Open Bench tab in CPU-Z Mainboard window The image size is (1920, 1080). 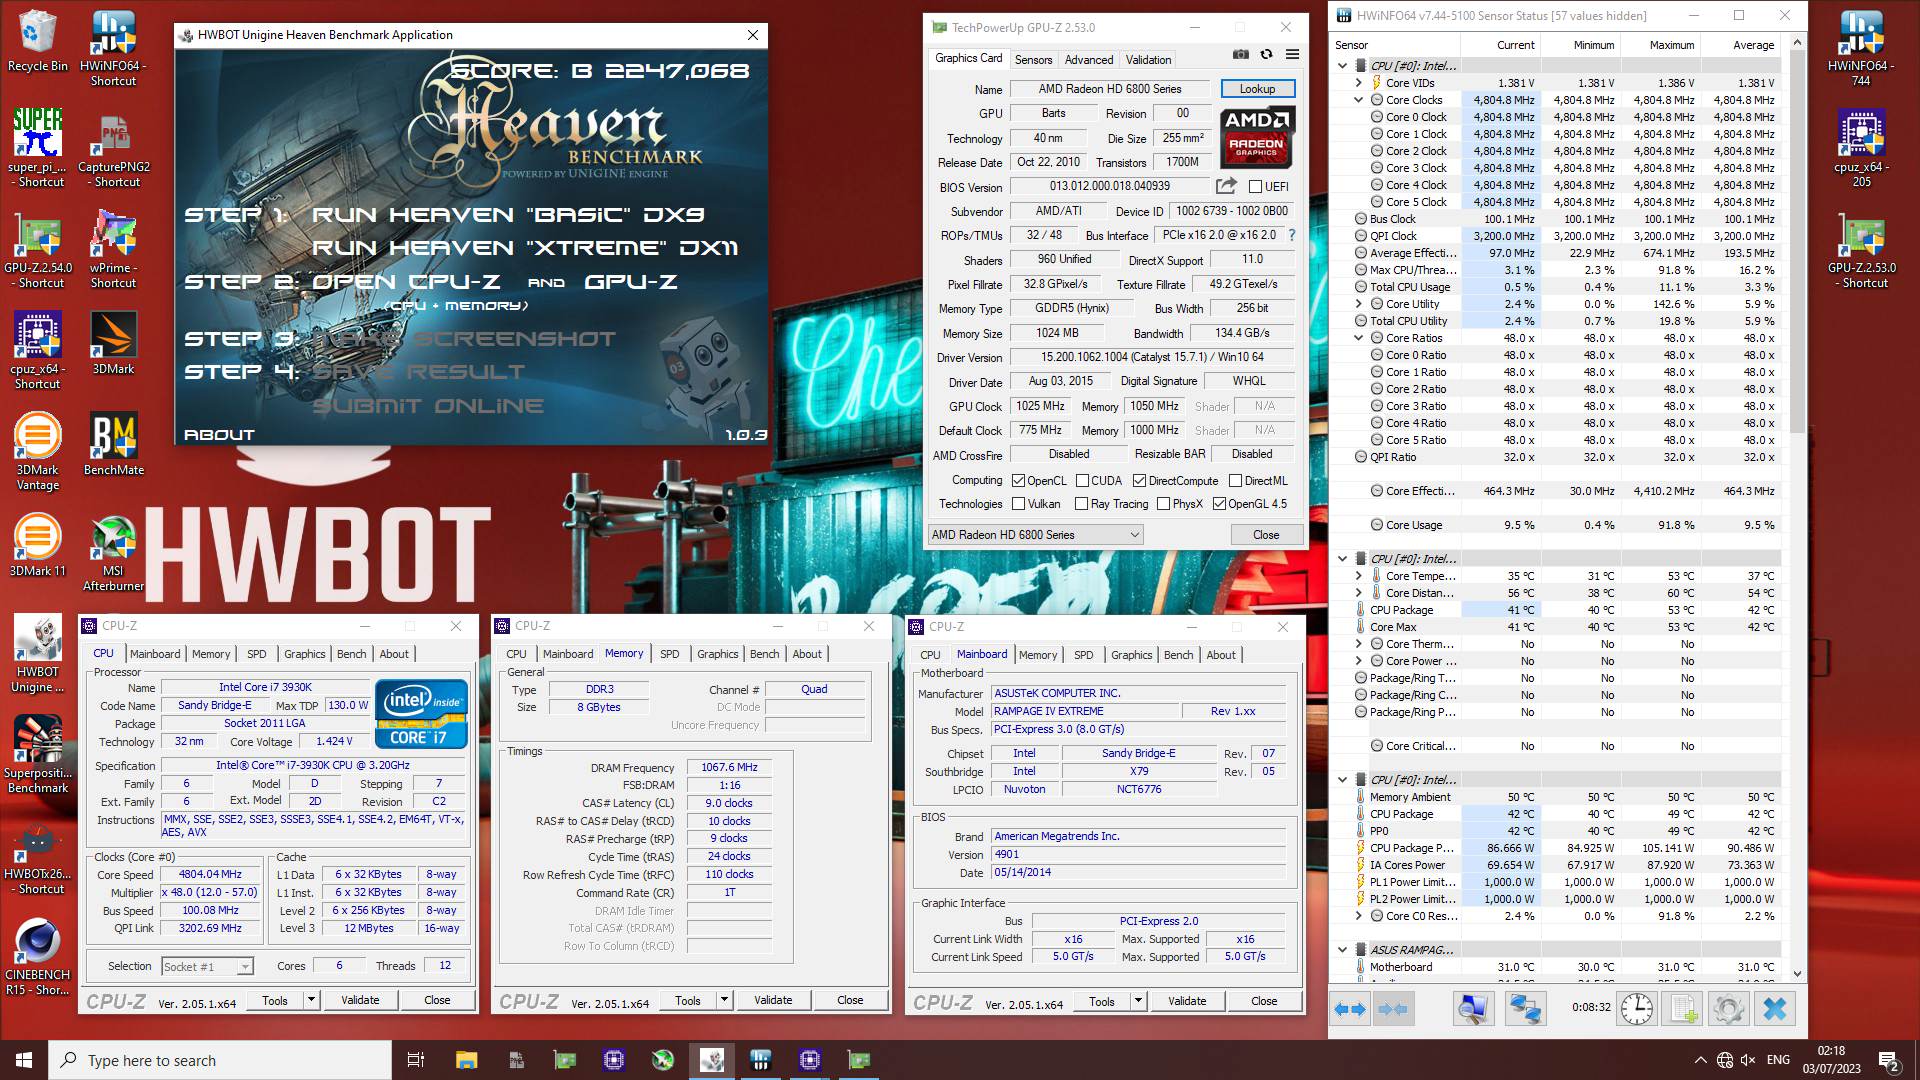[1178, 655]
